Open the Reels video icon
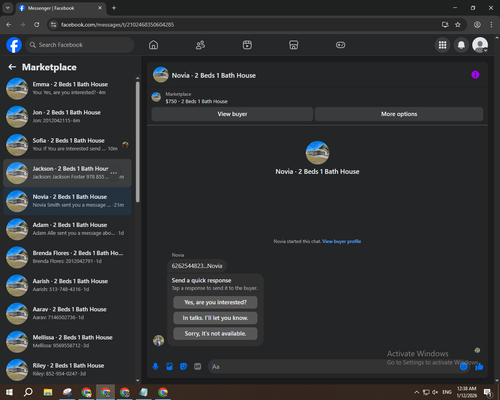 pyautogui.click(x=247, y=45)
